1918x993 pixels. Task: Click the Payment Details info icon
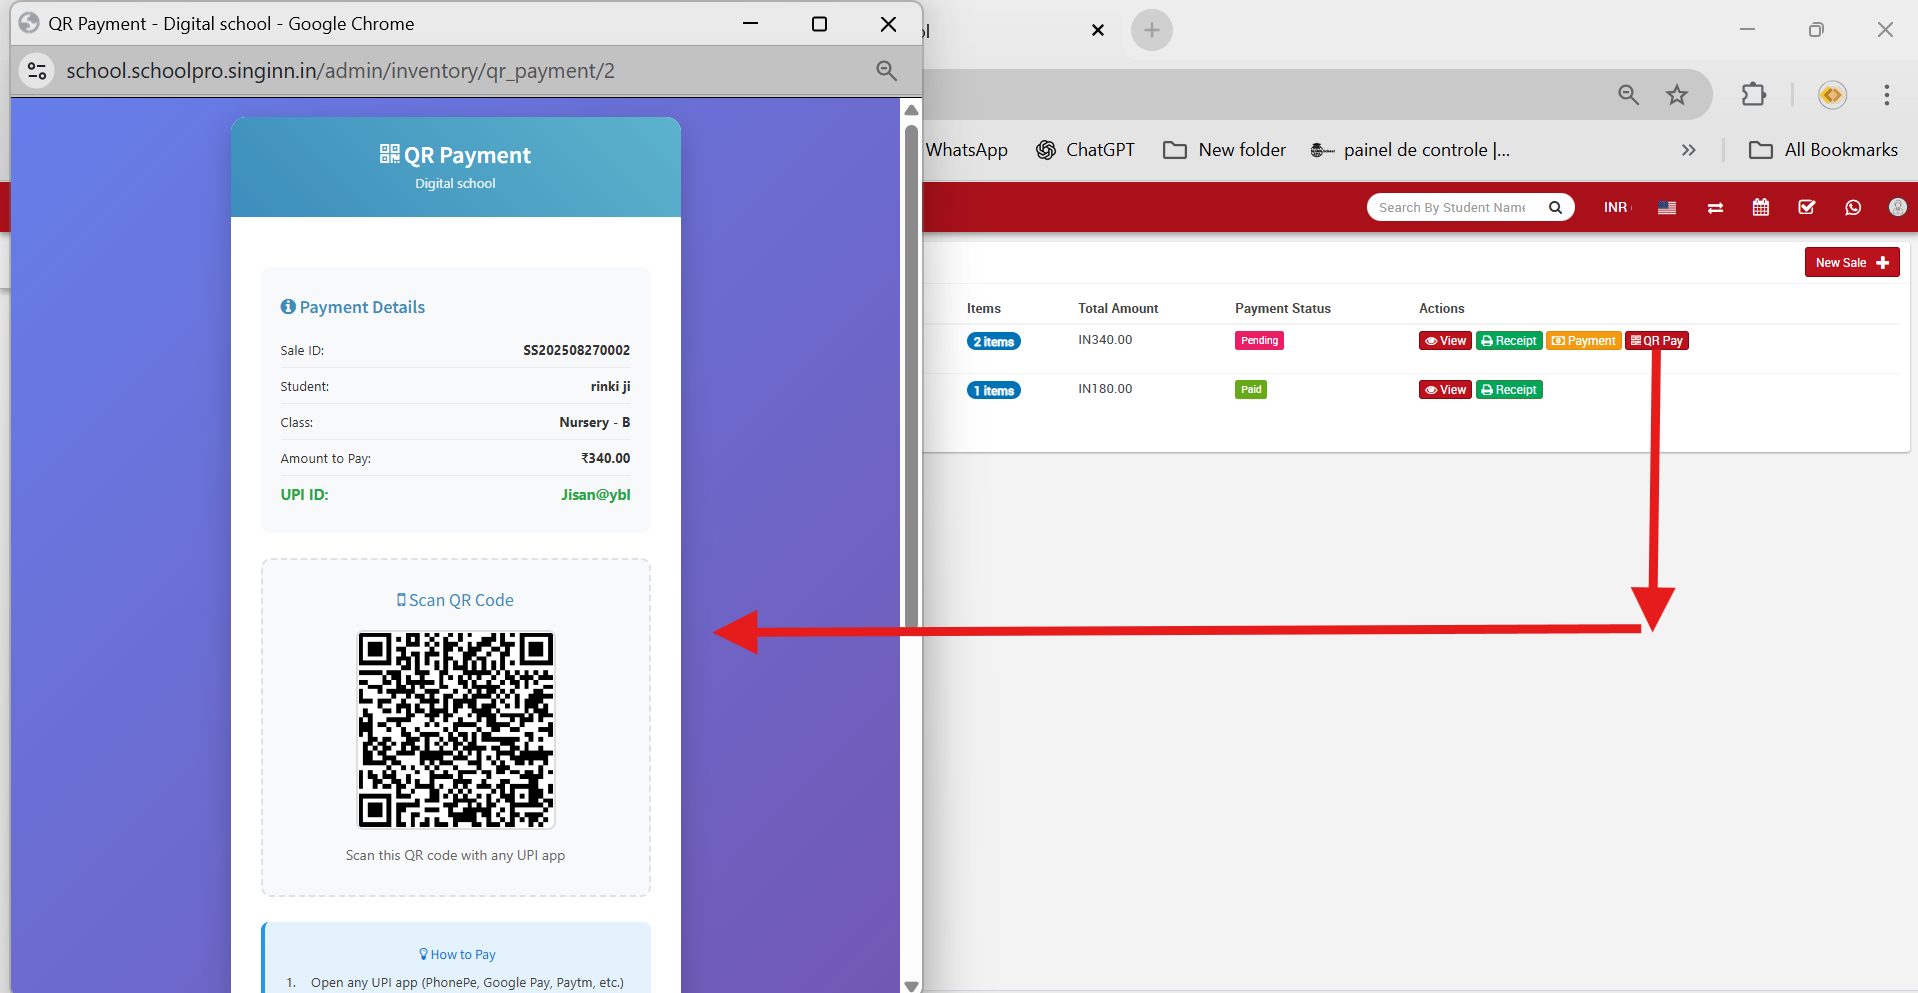288,307
